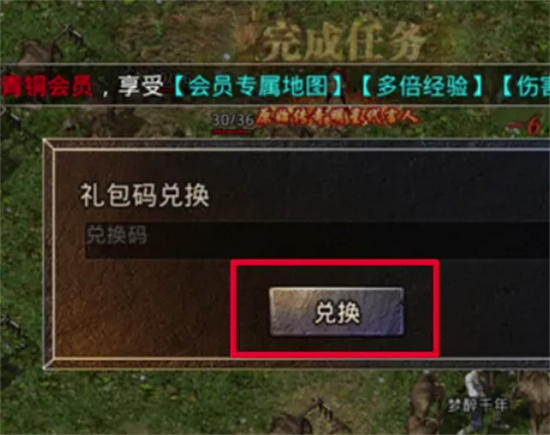The height and width of the screenshot is (435, 550).
Task: Click the 兑换 redeem button
Action: [337, 312]
